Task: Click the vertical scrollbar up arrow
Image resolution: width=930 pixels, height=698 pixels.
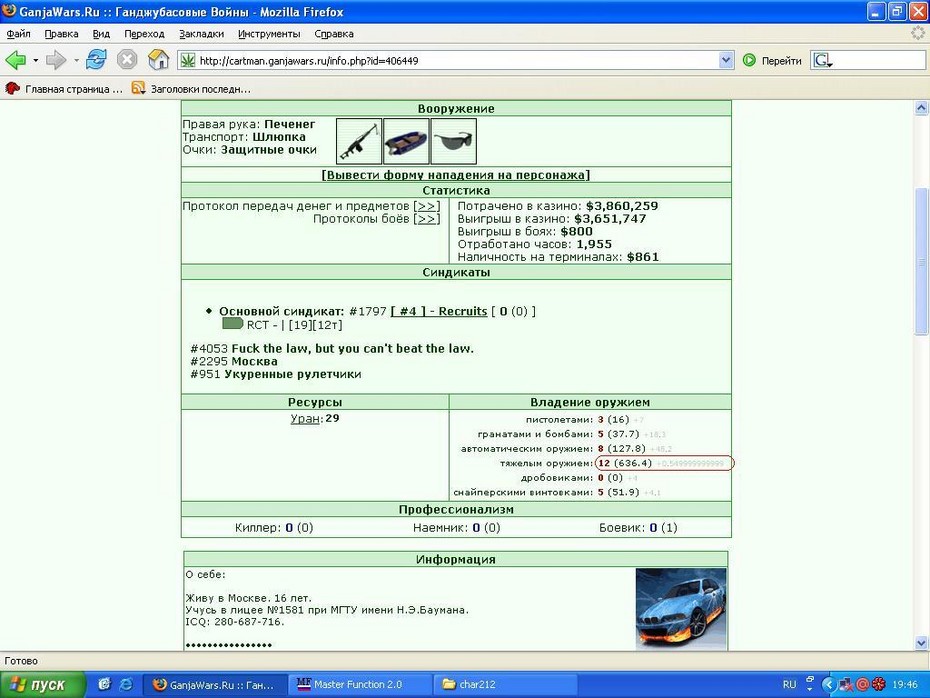Action: pyautogui.click(x=921, y=107)
